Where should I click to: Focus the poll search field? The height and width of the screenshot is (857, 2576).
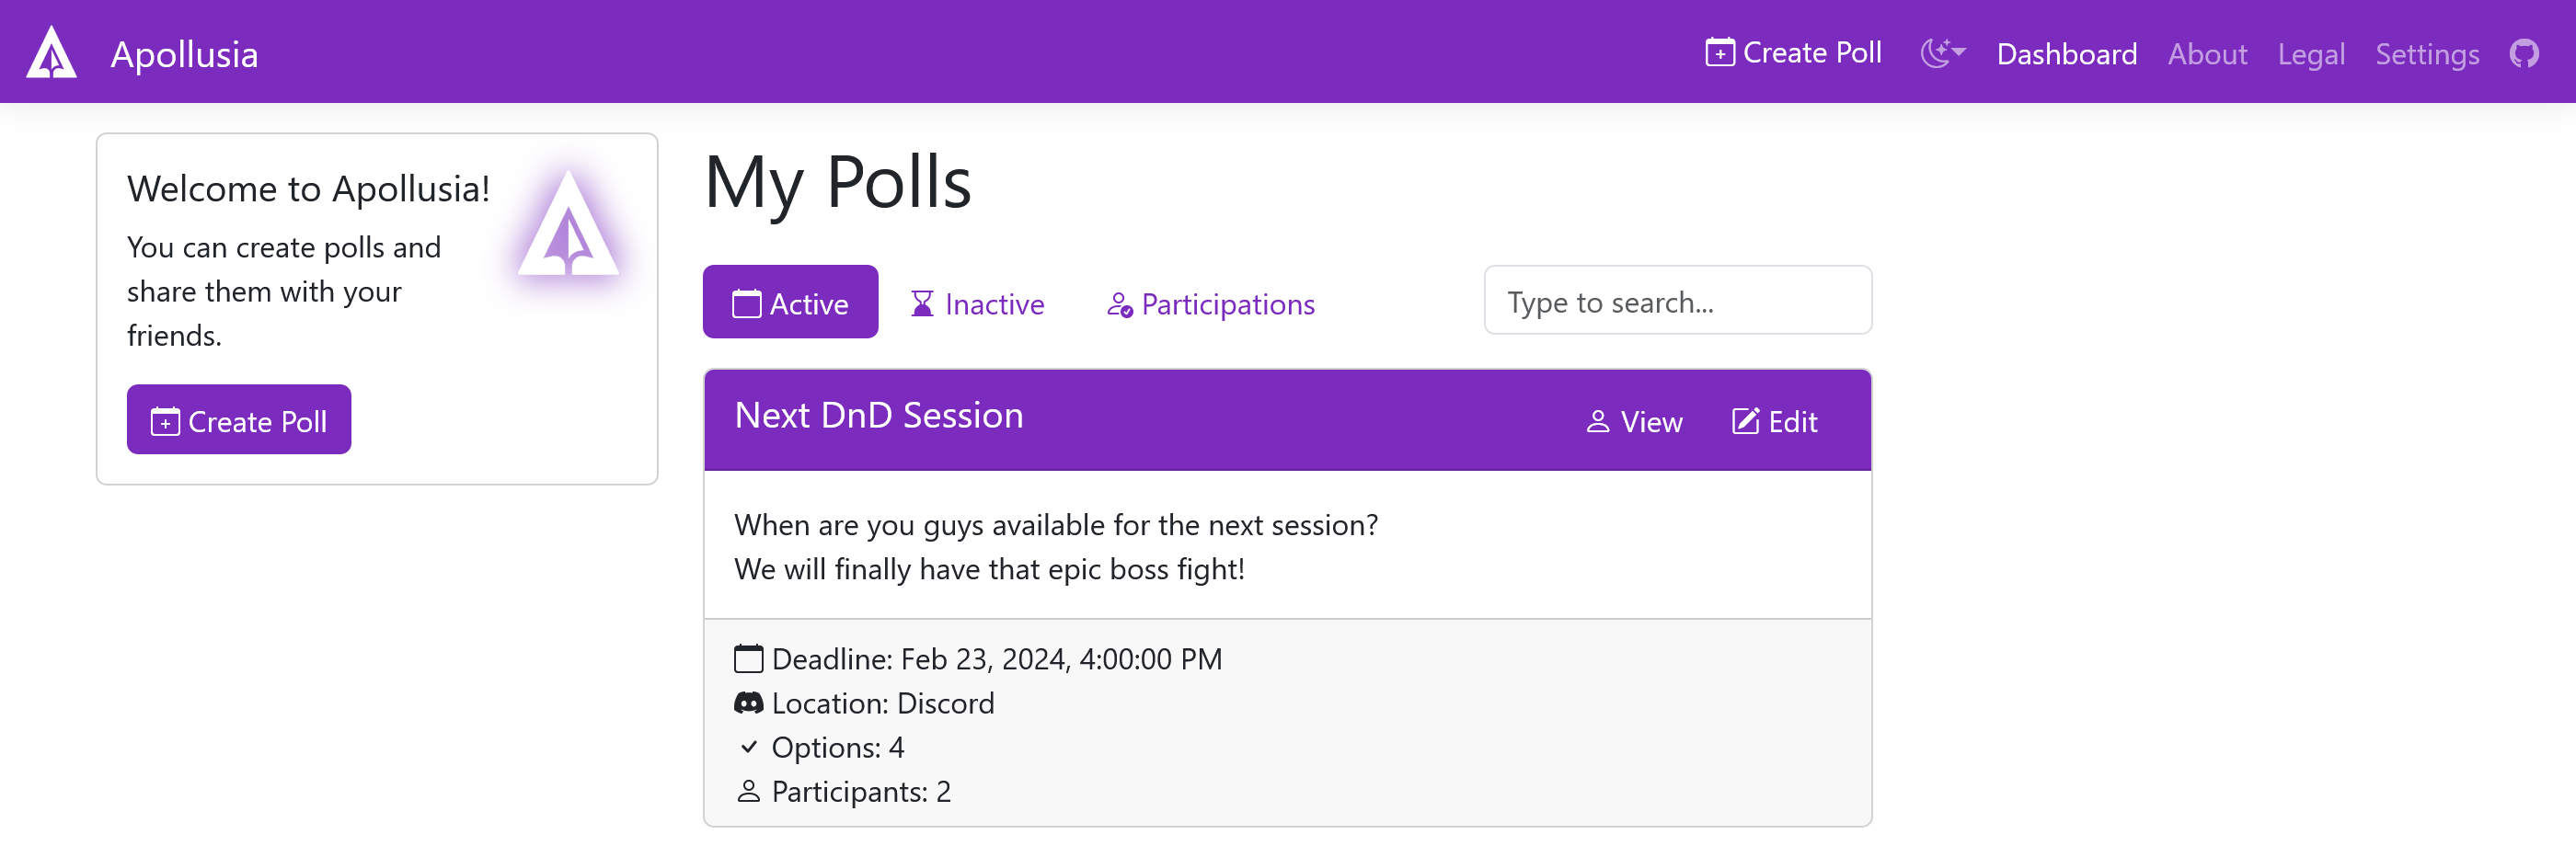pyautogui.click(x=1677, y=301)
